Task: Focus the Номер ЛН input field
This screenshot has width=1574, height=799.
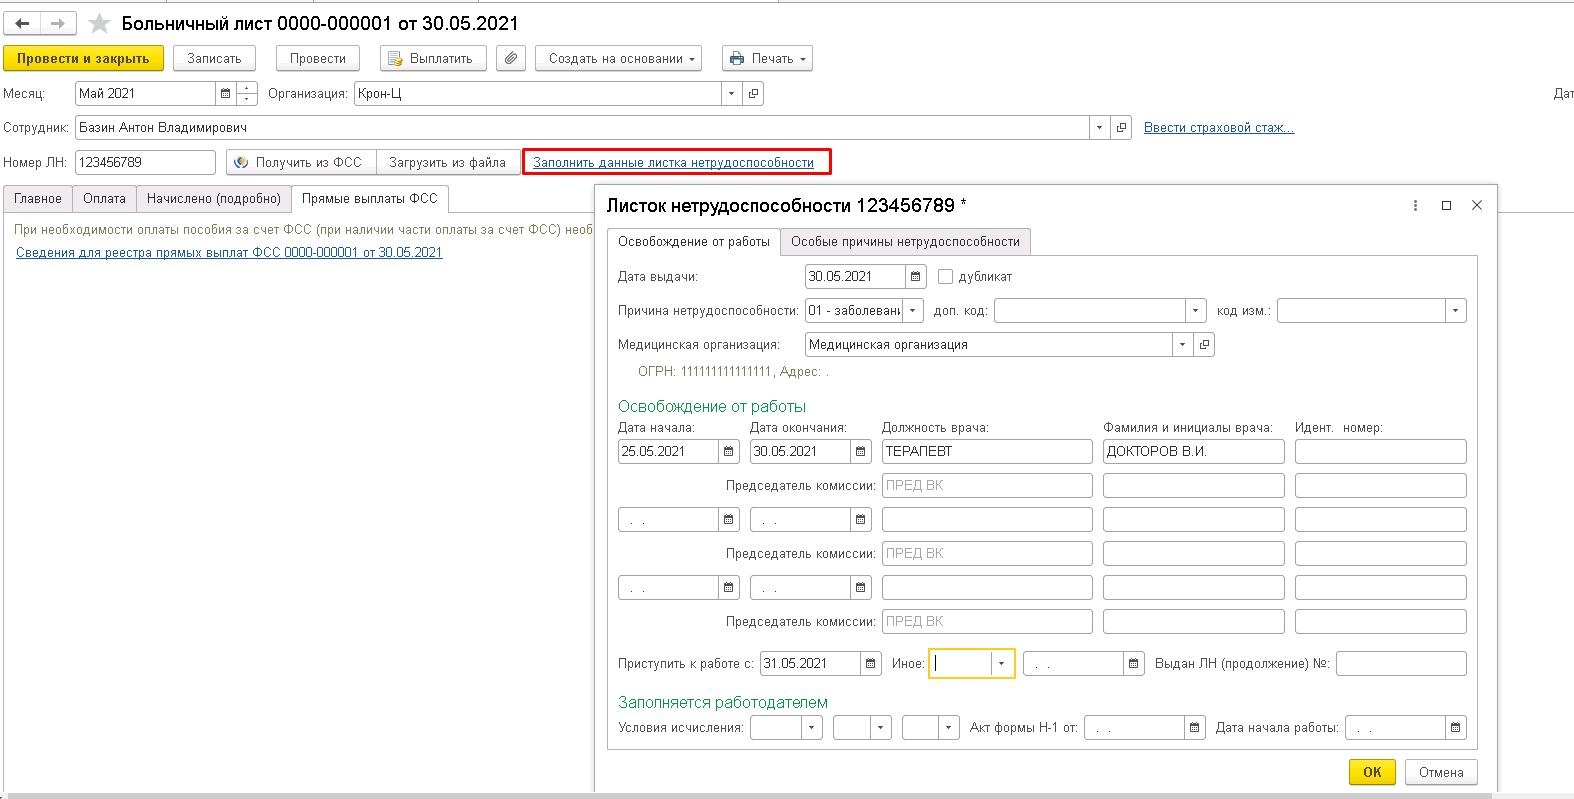Action: pyautogui.click(x=145, y=162)
